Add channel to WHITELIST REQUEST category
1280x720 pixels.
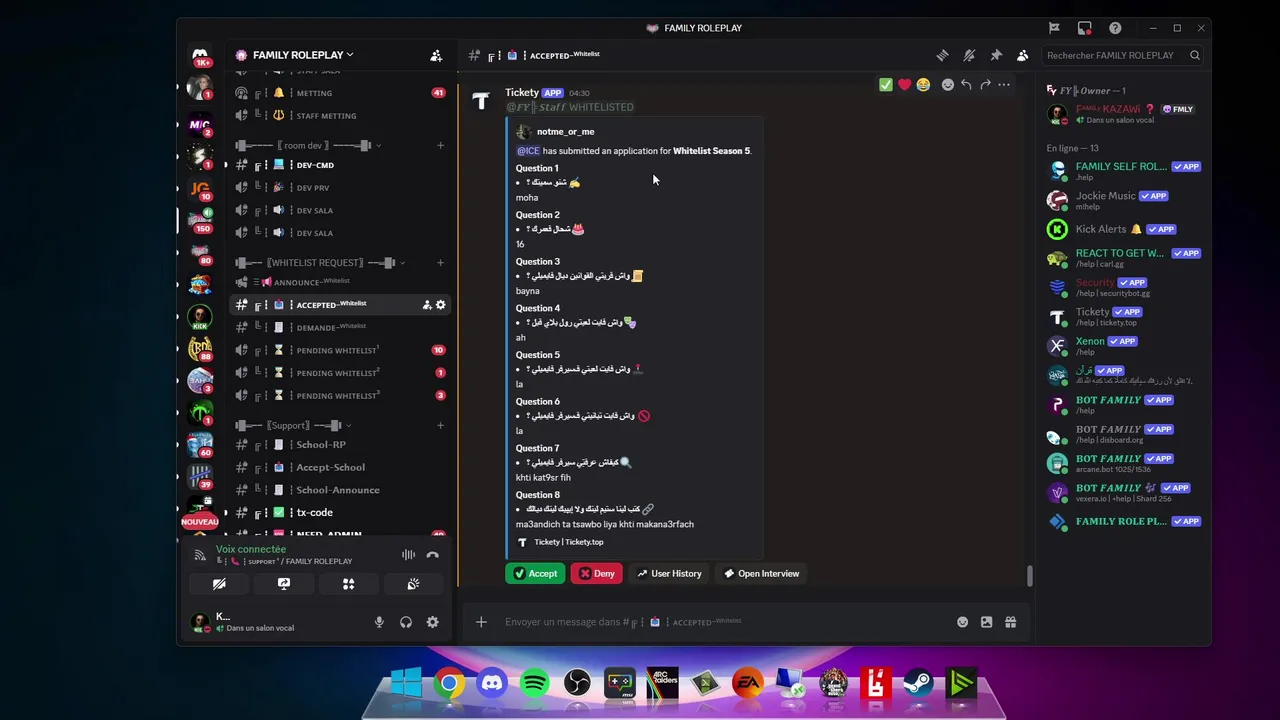pos(440,263)
